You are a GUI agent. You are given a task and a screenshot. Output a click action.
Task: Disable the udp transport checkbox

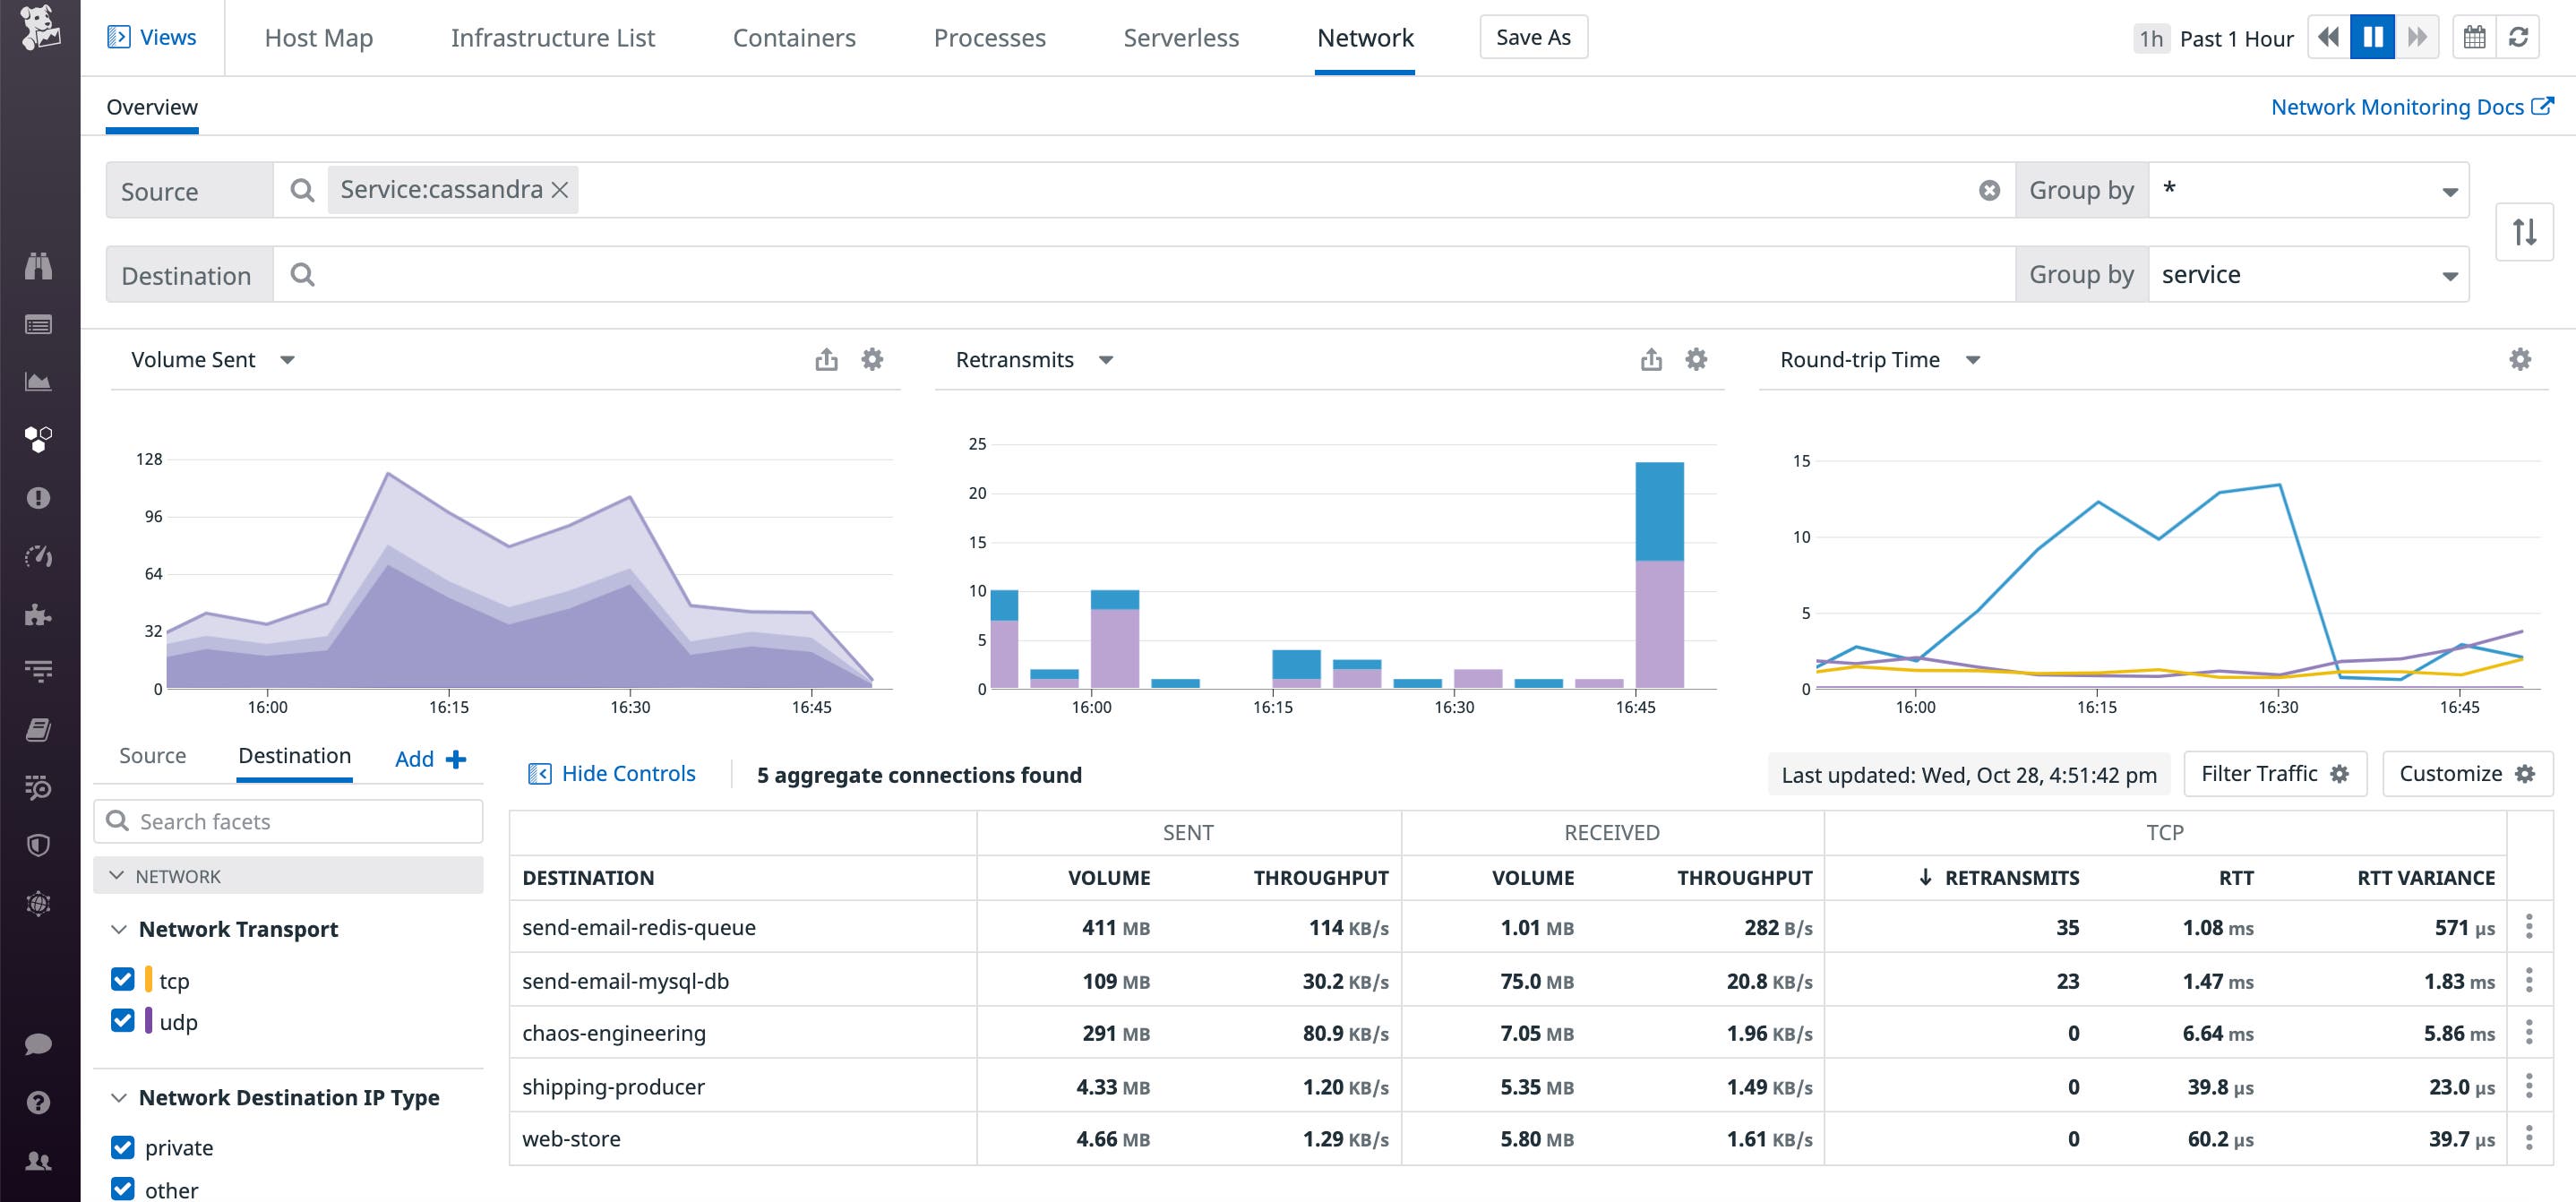pos(122,1021)
